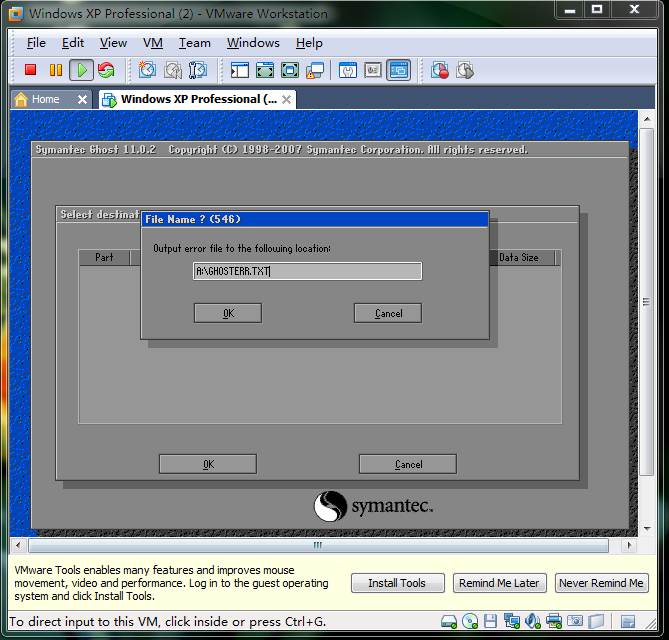
Task: Click the vertical scrollbar thumb
Action: pos(647,302)
